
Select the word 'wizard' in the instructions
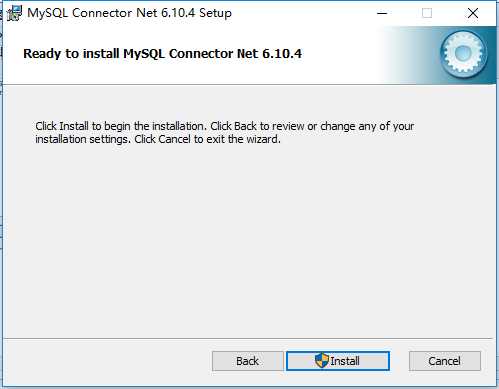pyautogui.click(x=262, y=139)
